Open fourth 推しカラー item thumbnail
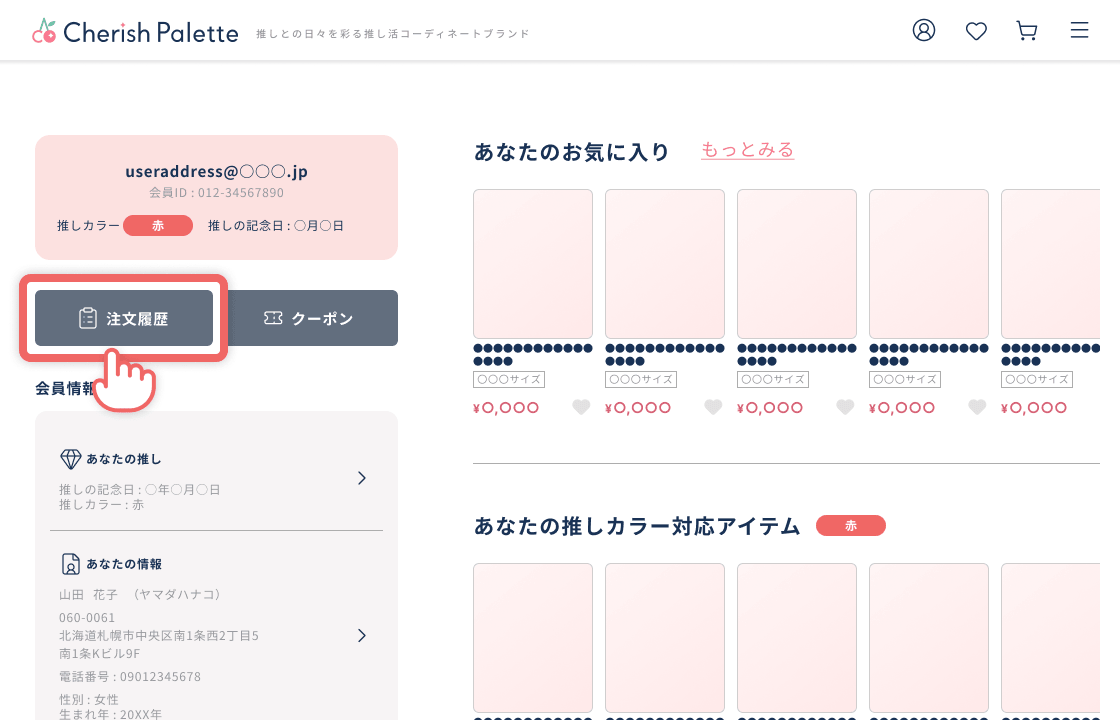This screenshot has width=1120, height=720. 929,638
